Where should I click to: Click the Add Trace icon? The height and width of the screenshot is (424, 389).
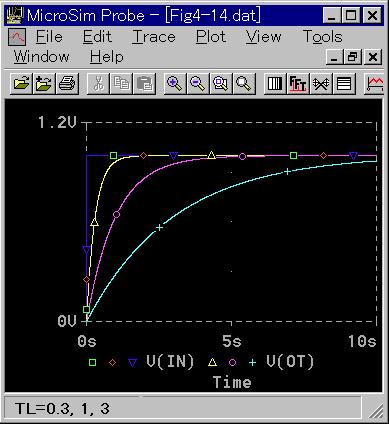(374, 83)
